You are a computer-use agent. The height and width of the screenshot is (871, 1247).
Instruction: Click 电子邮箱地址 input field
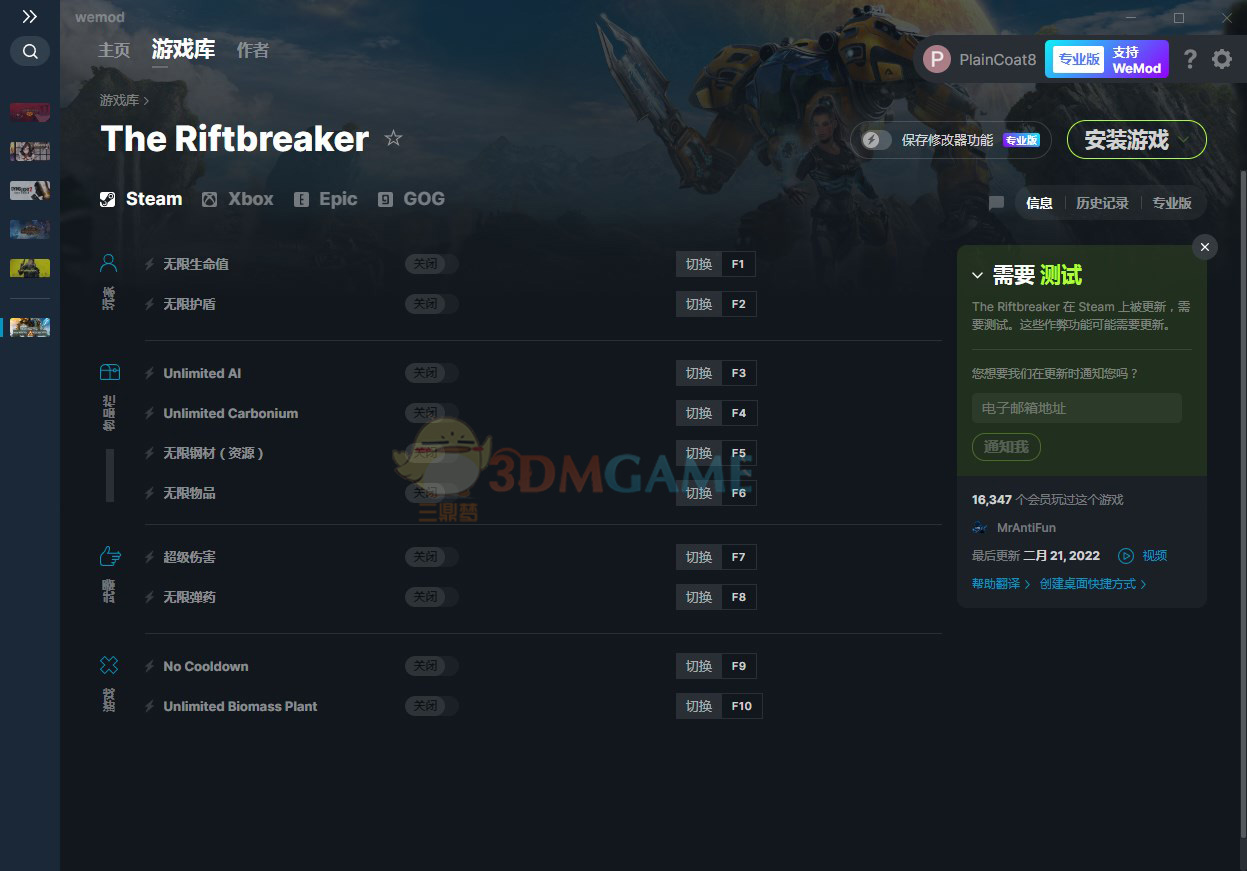(1077, 408)
